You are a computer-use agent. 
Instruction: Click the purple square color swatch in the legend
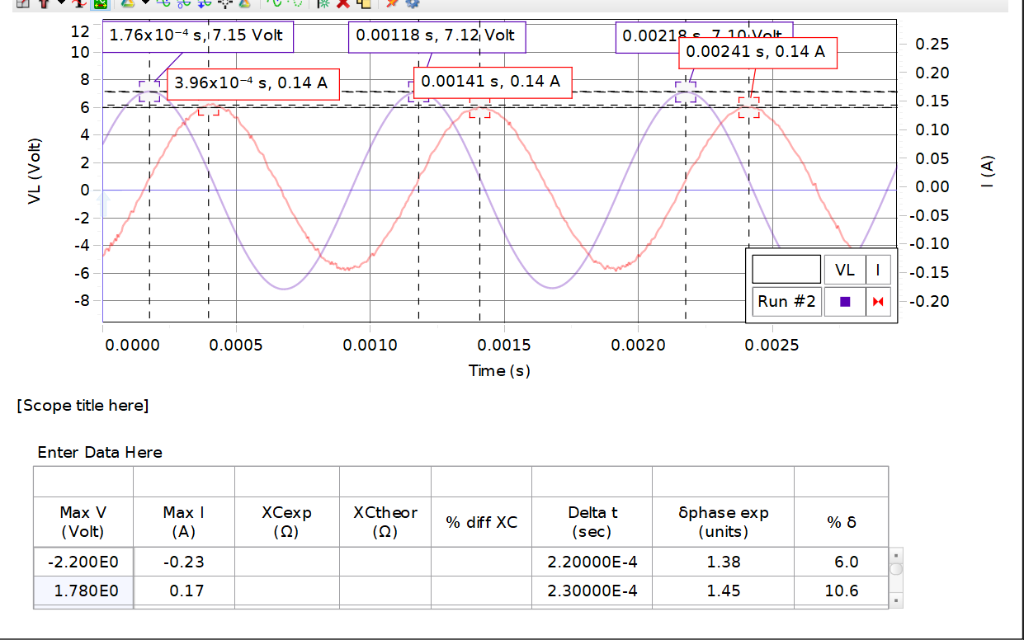pos(844,301)
